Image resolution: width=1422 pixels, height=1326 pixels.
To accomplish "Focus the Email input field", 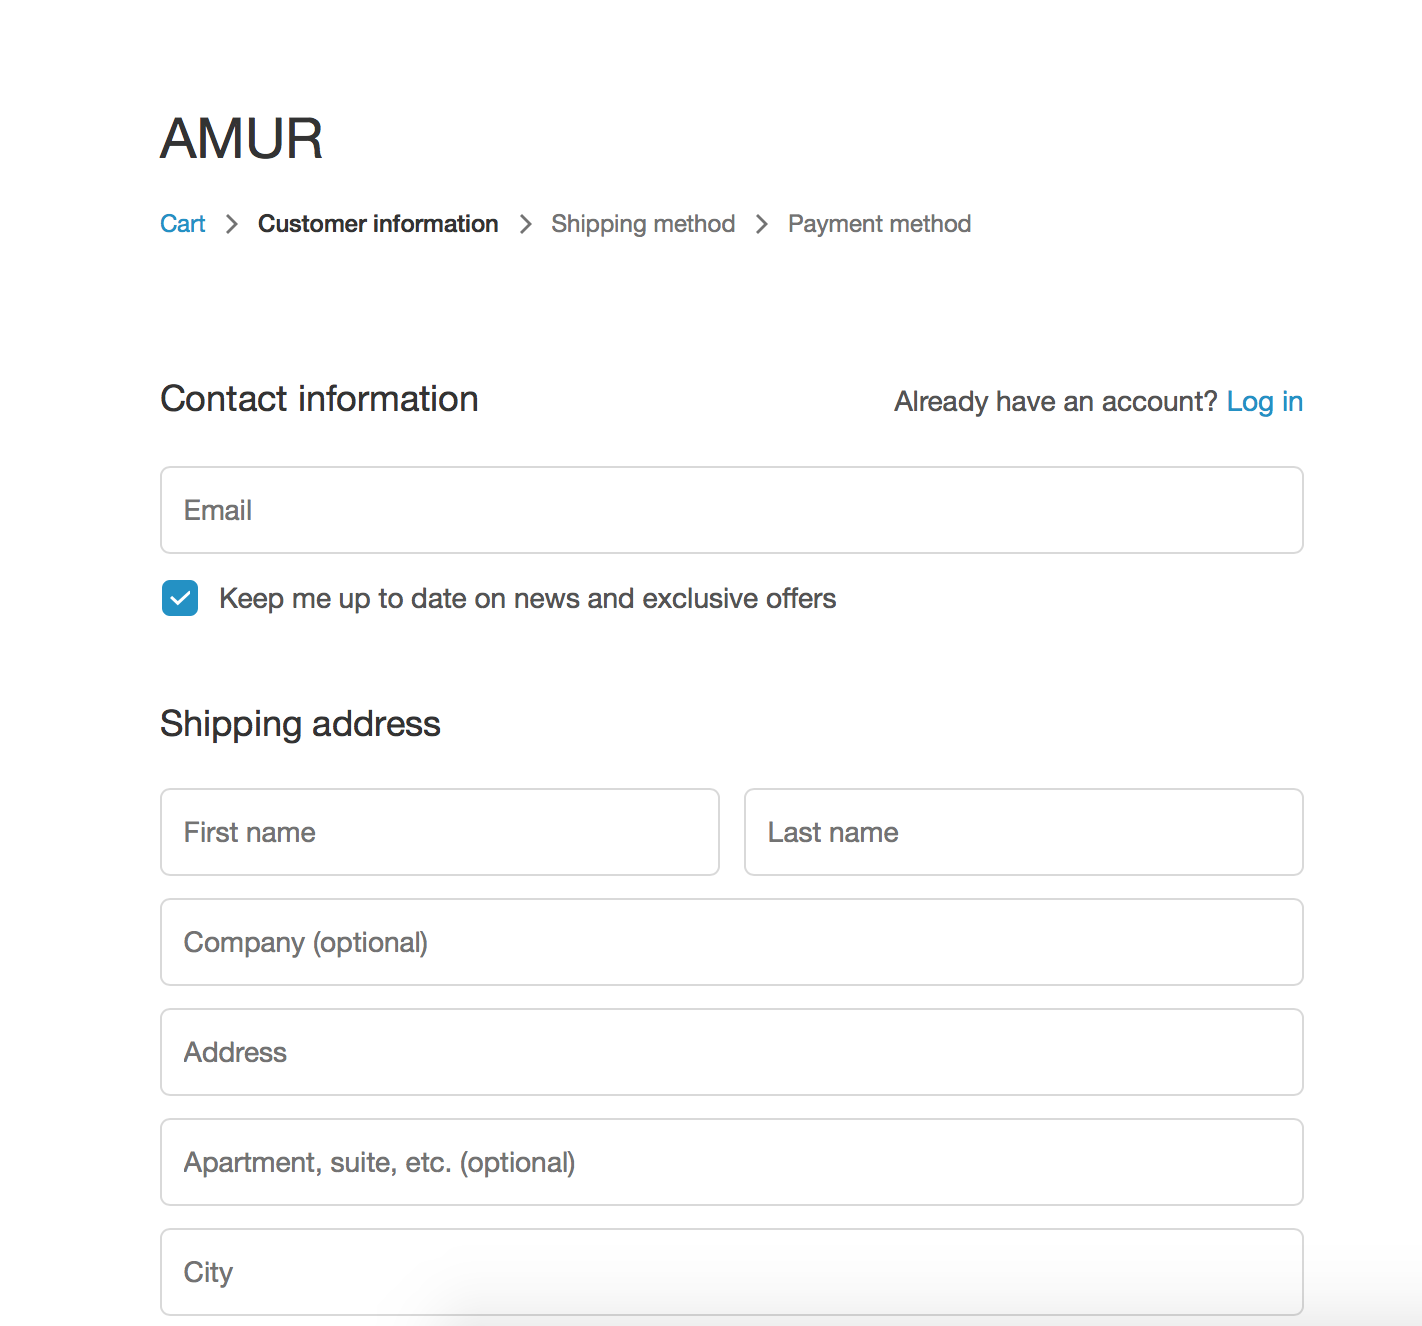I will [731, 510].
